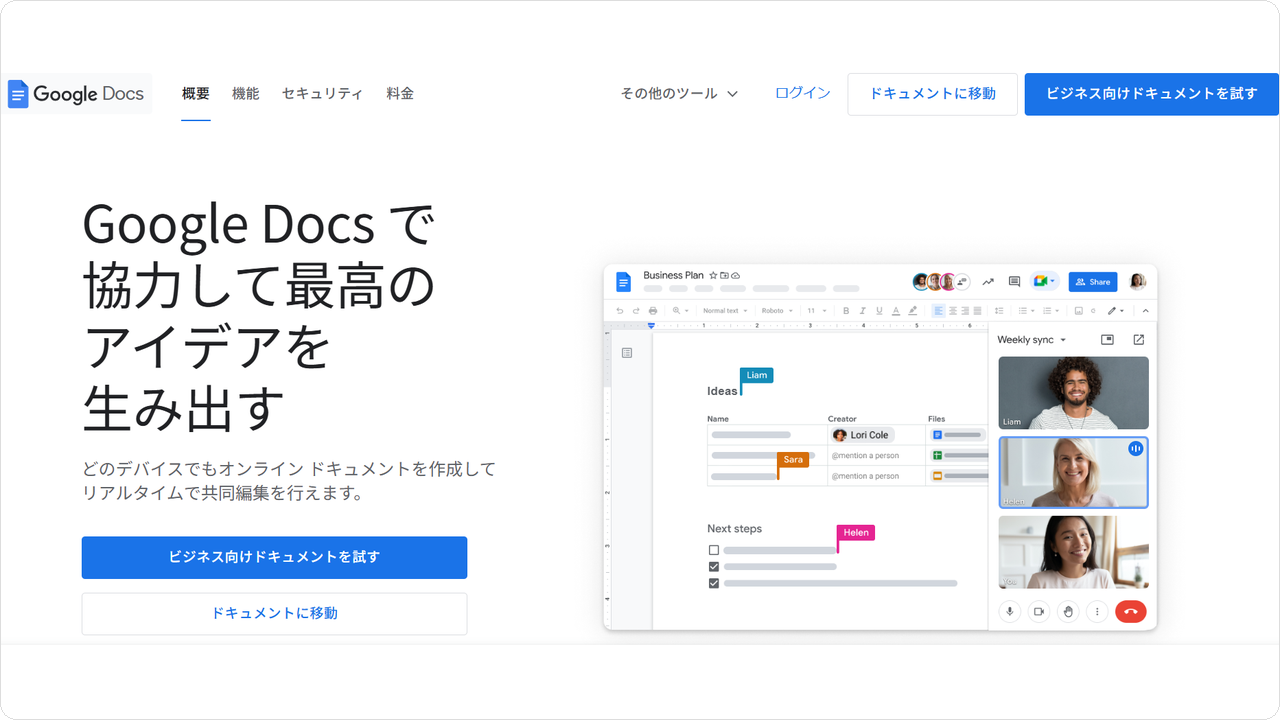View the activity trend icon
The height and width of the screenshot is (720, 1280).
pyautogui.click(x=988, y=282)
